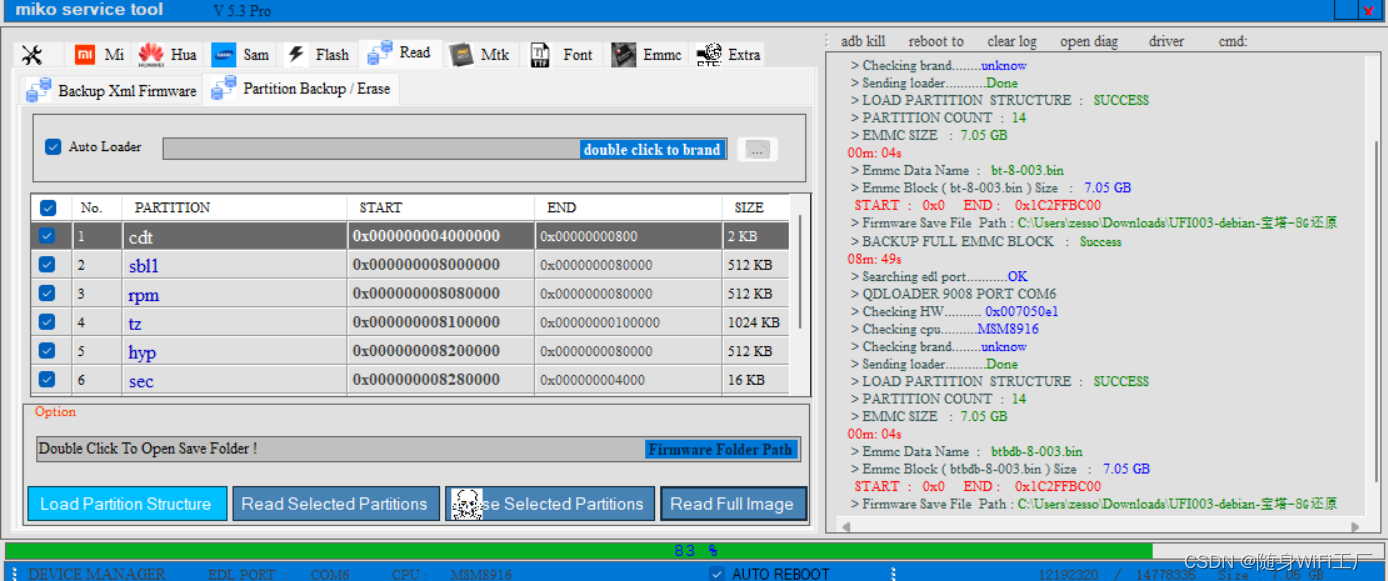Click the PARTITION column header
The image size is (1388, 581).
click(234, 208)
